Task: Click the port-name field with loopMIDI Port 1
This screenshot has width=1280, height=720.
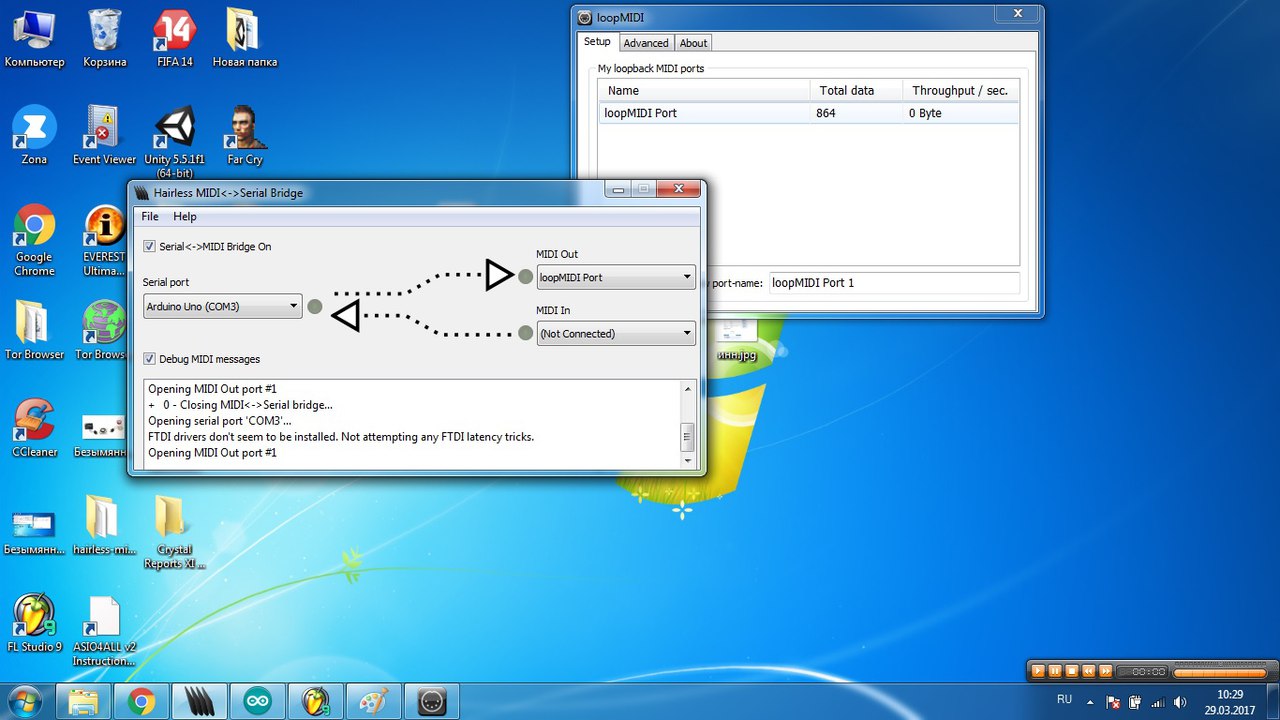Action: 893,283
